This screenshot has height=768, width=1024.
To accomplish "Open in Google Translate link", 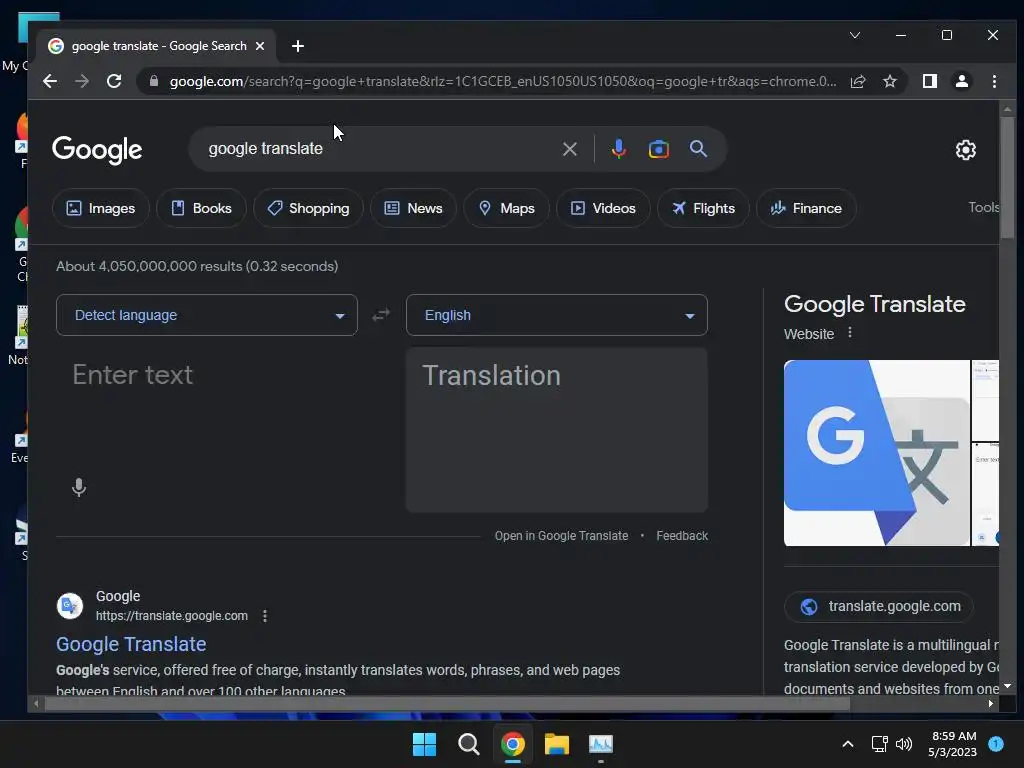I will 561,536.
